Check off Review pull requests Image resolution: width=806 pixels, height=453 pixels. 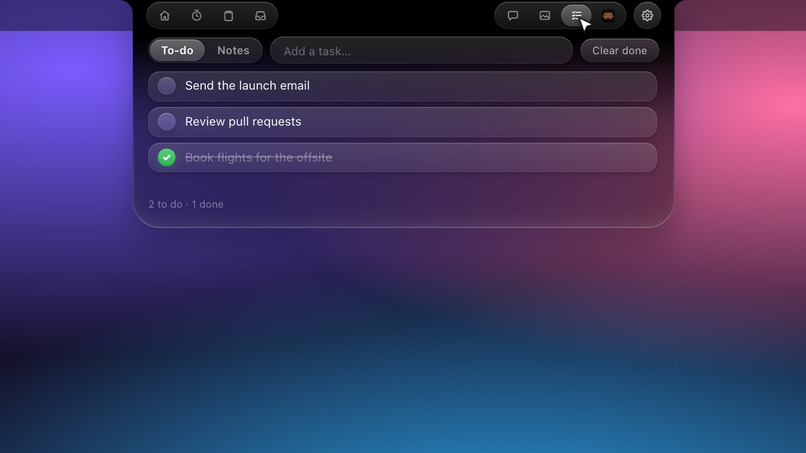pyautogui.click(x=167, y=122)
